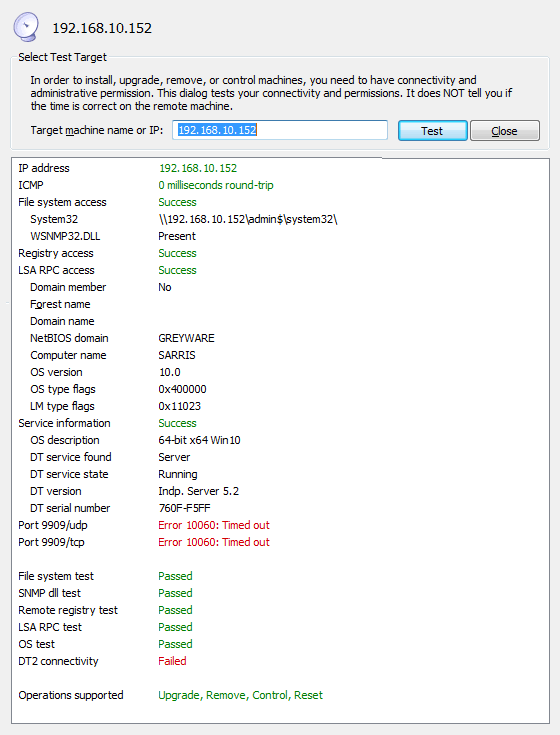Image resolution: width=560 pixels, height=735 pixels.
Task: Click the File system test 'Passed' result
Action: [175, 576]
